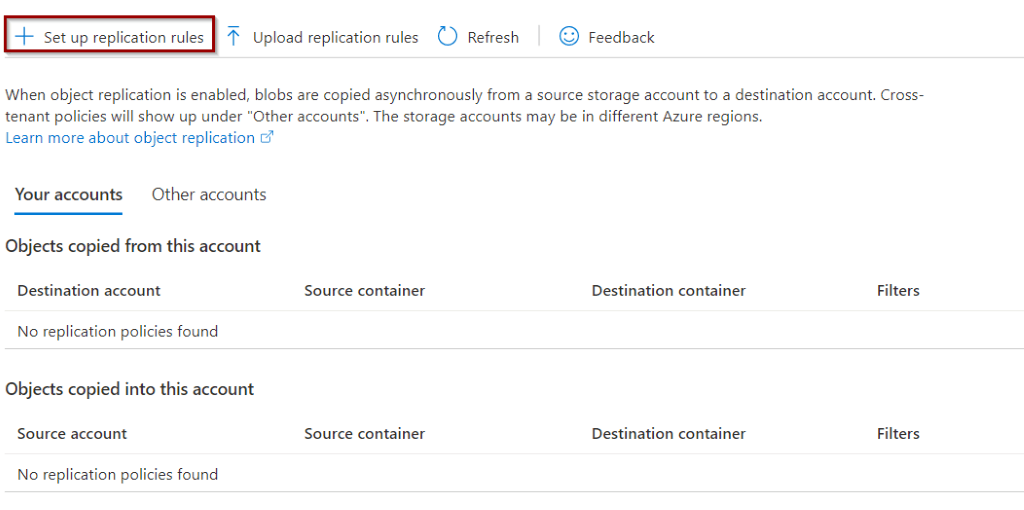Switch to the Other accounts tab
Image resolution: width=1024 pixels, height=510 pixels.
[209, 195]
